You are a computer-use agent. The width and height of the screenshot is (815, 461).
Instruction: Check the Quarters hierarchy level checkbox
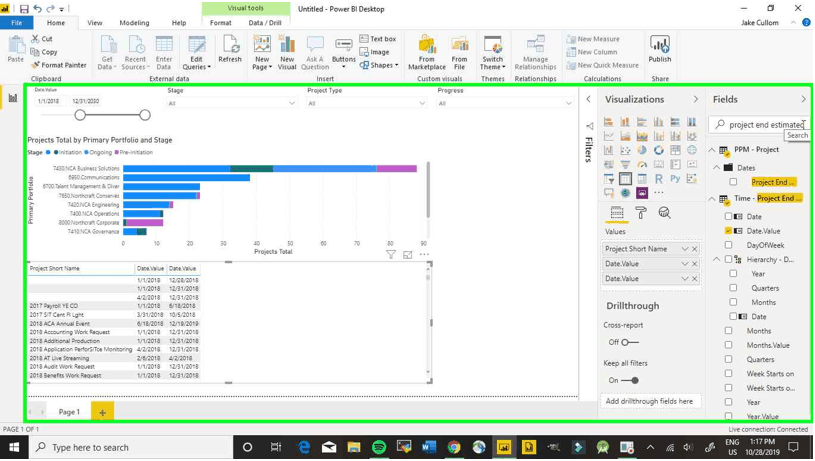click(x=733, y=288)
